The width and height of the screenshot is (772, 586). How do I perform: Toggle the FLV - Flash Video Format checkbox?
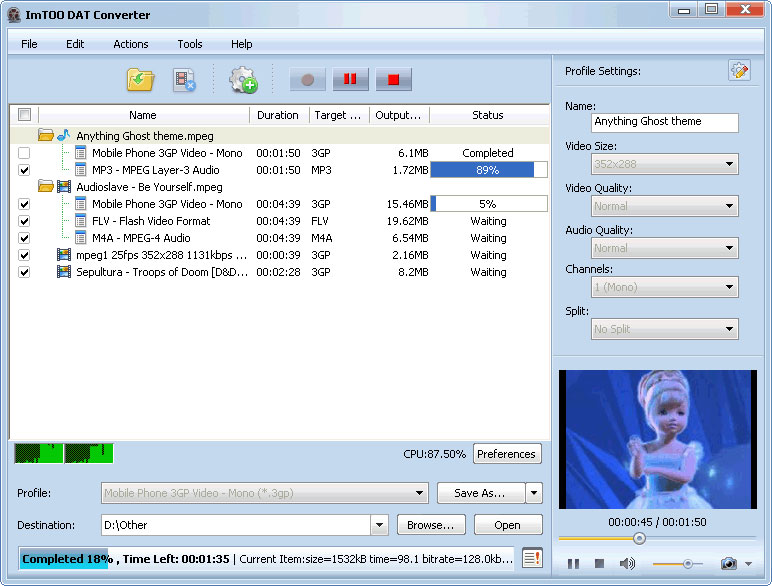pos(24,221)
